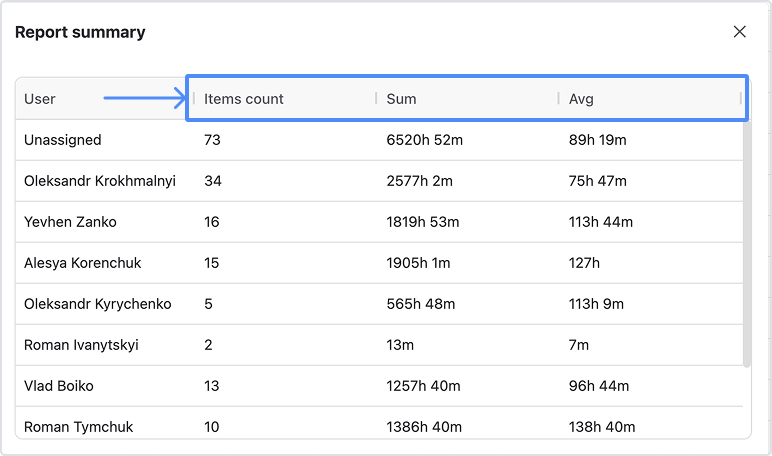Click Oleksandr Krokhmalnyi's name cell
The image size is (772, 456).
[100, 181]
